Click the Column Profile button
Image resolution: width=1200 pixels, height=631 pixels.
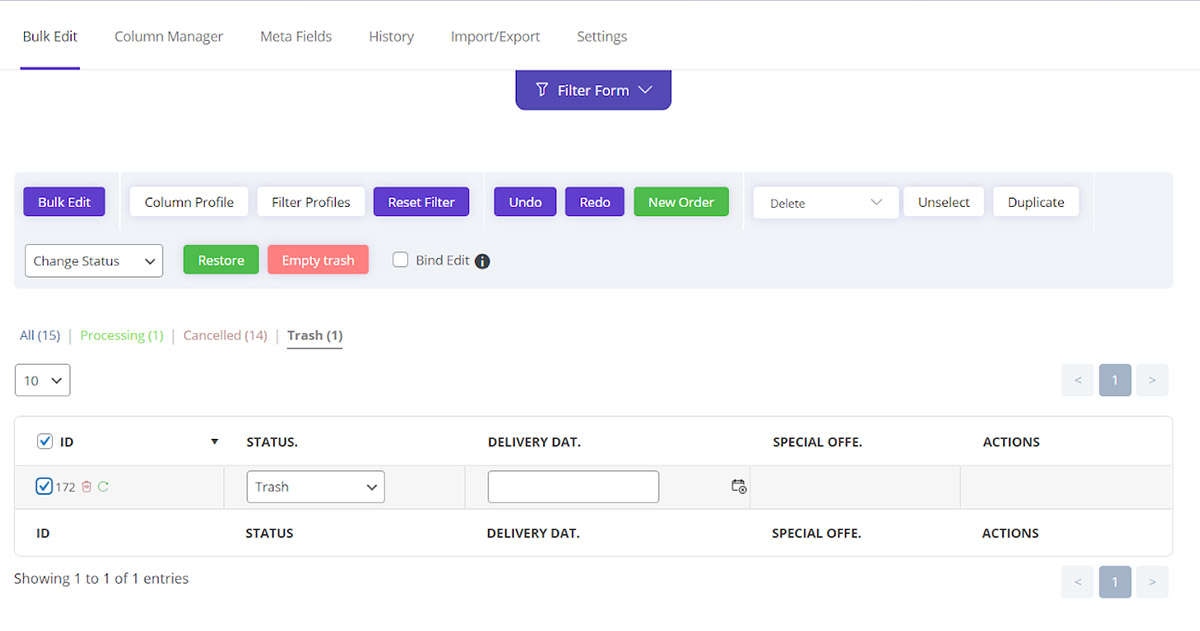(189, 202)
